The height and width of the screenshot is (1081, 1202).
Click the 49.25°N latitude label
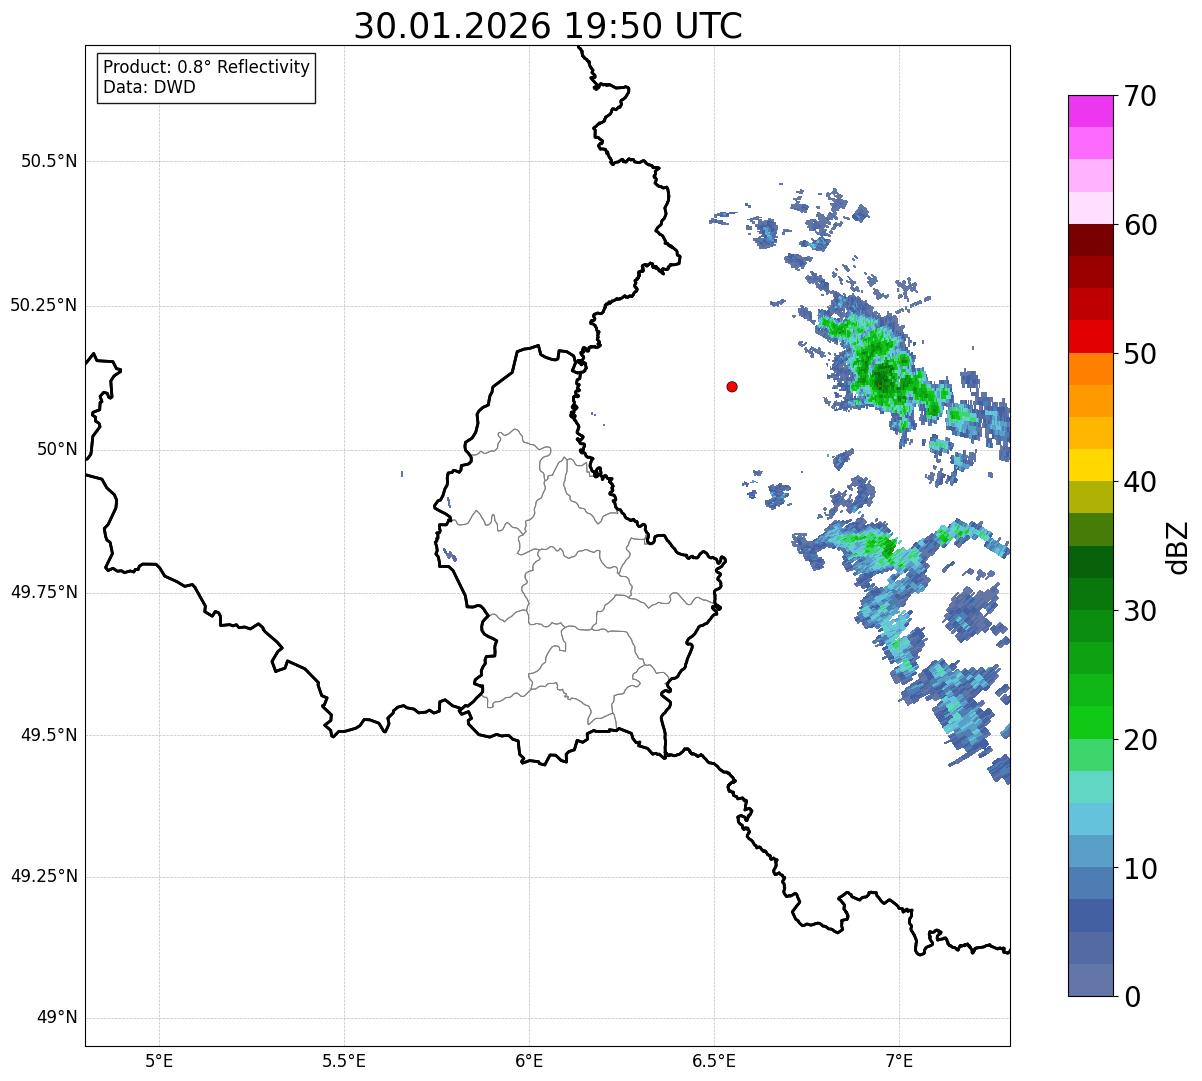tap(43, 876)
